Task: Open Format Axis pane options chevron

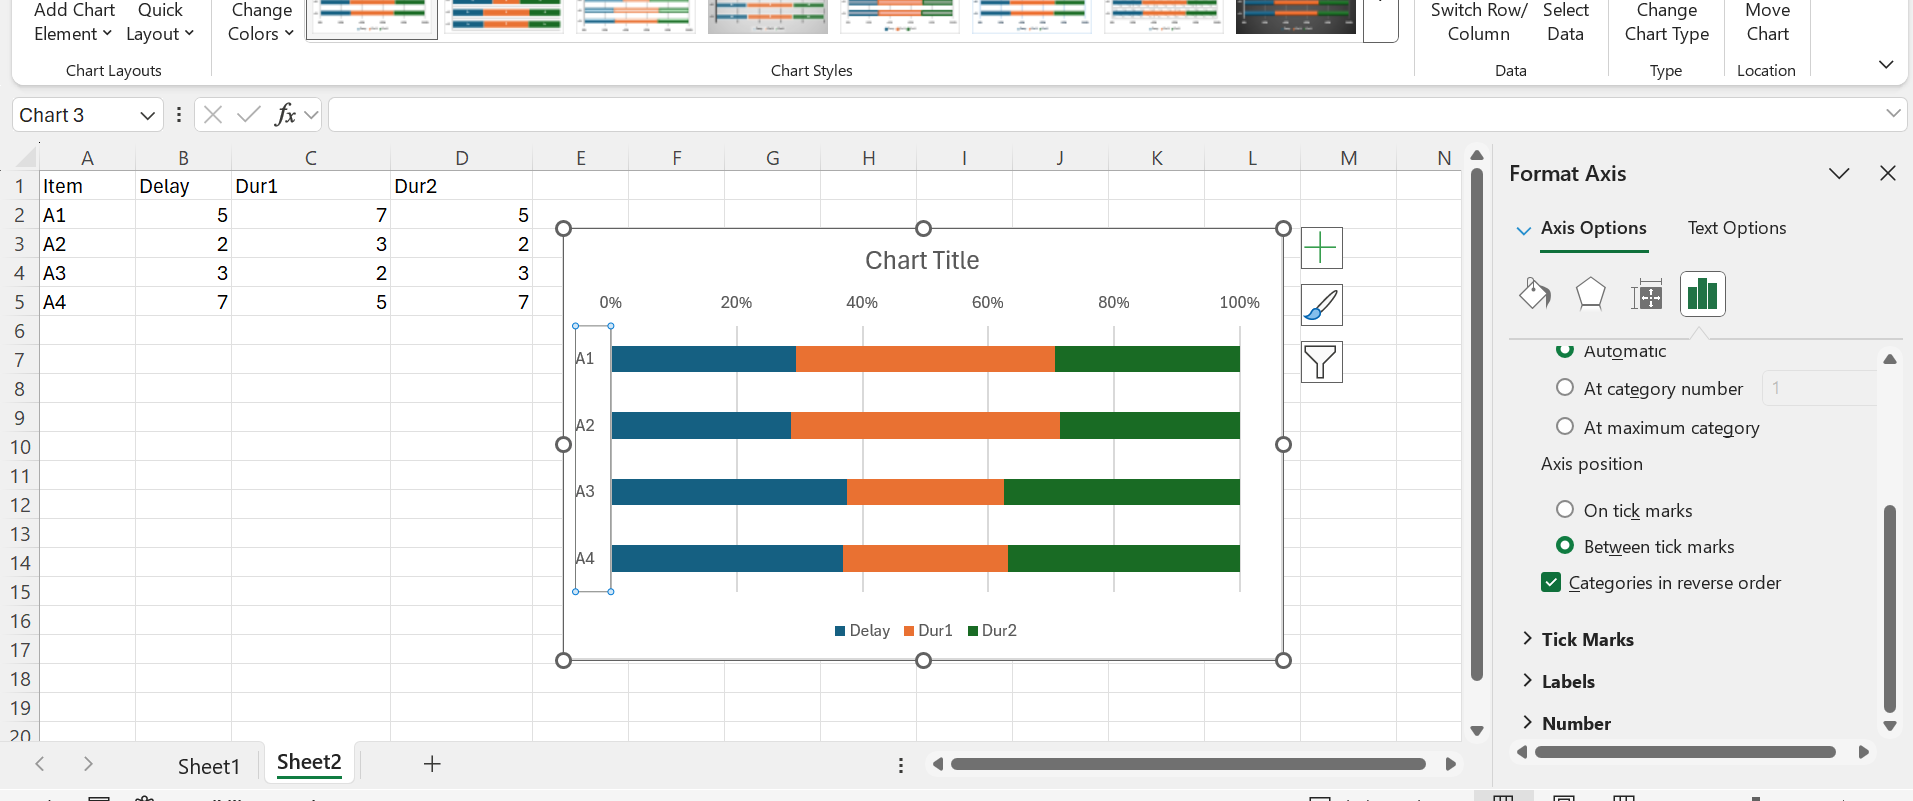Action: 1839,173
